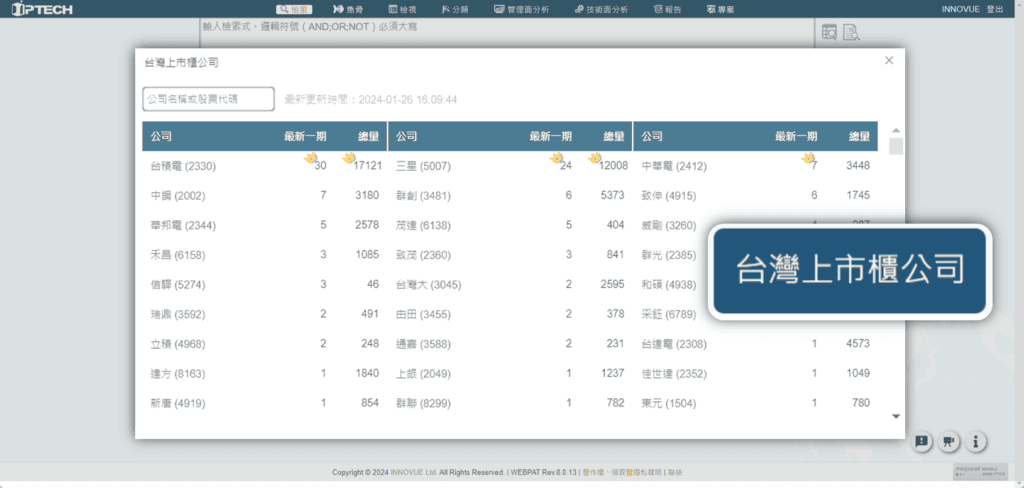
Task: Open the 技術面分析 menu
Action: point(601,9)
